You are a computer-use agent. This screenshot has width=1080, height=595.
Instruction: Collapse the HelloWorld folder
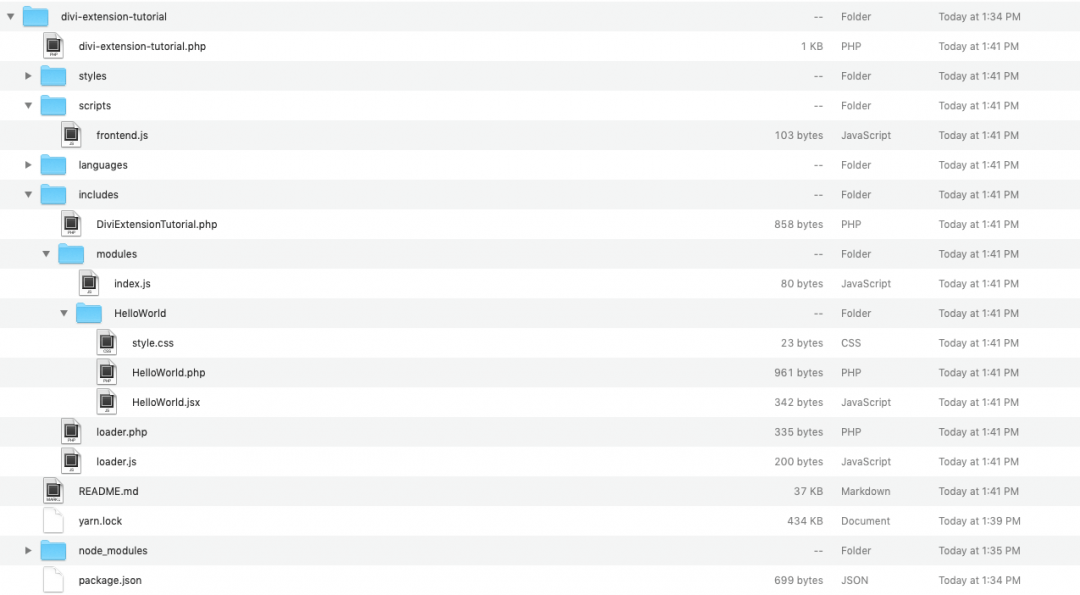click(x=64, y=313)
